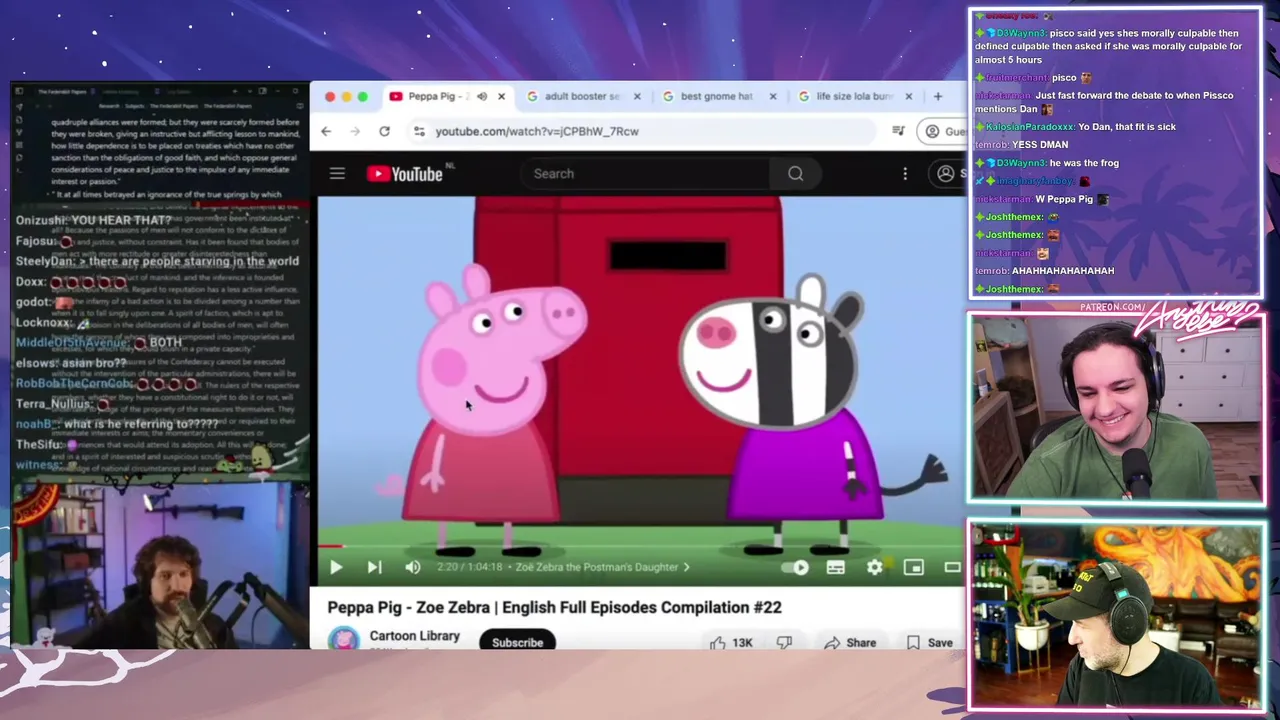The width and height of the screenshot is (1280, 720).
Task: Open browser media controls icon
Action: click(898, 131)
